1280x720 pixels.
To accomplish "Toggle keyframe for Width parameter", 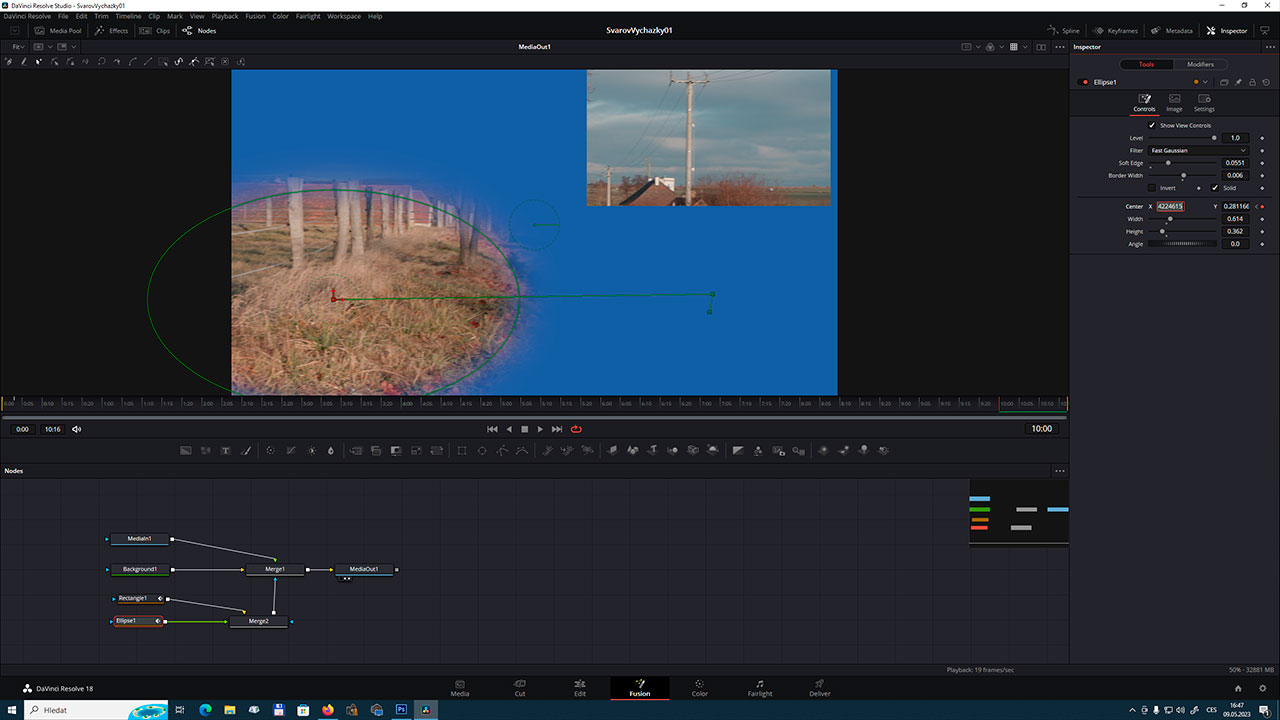I will tap(1262, 219).
